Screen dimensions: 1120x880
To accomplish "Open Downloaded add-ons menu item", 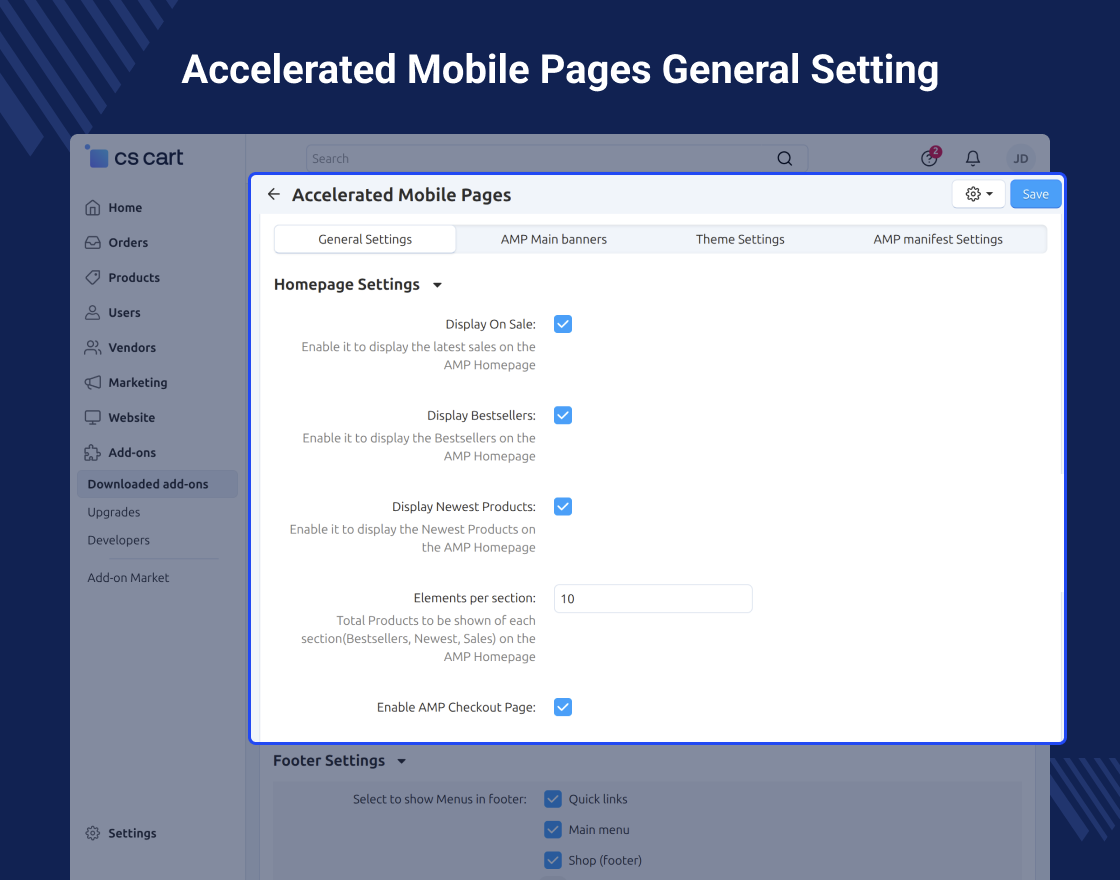I will (157, 484).
